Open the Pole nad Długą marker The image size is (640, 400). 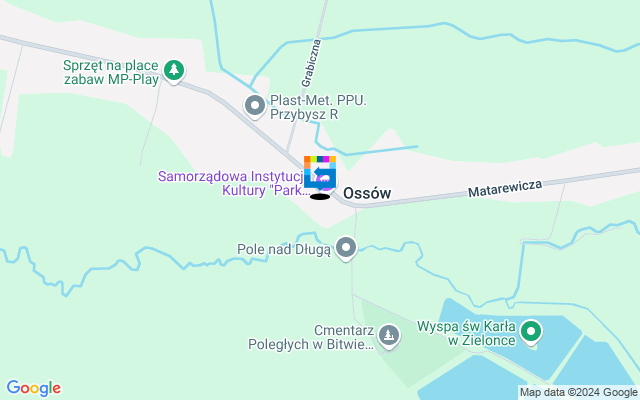pyautogui.click(x=346, y=248)
